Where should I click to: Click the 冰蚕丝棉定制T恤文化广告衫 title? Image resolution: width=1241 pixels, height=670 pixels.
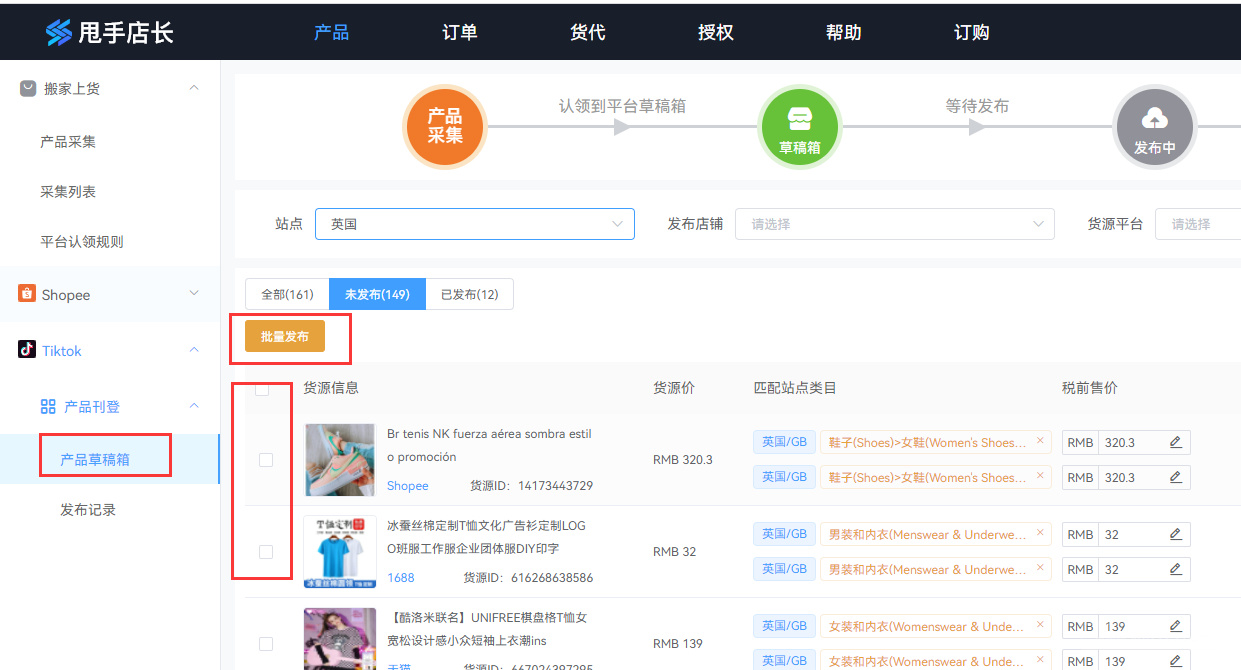487,537
